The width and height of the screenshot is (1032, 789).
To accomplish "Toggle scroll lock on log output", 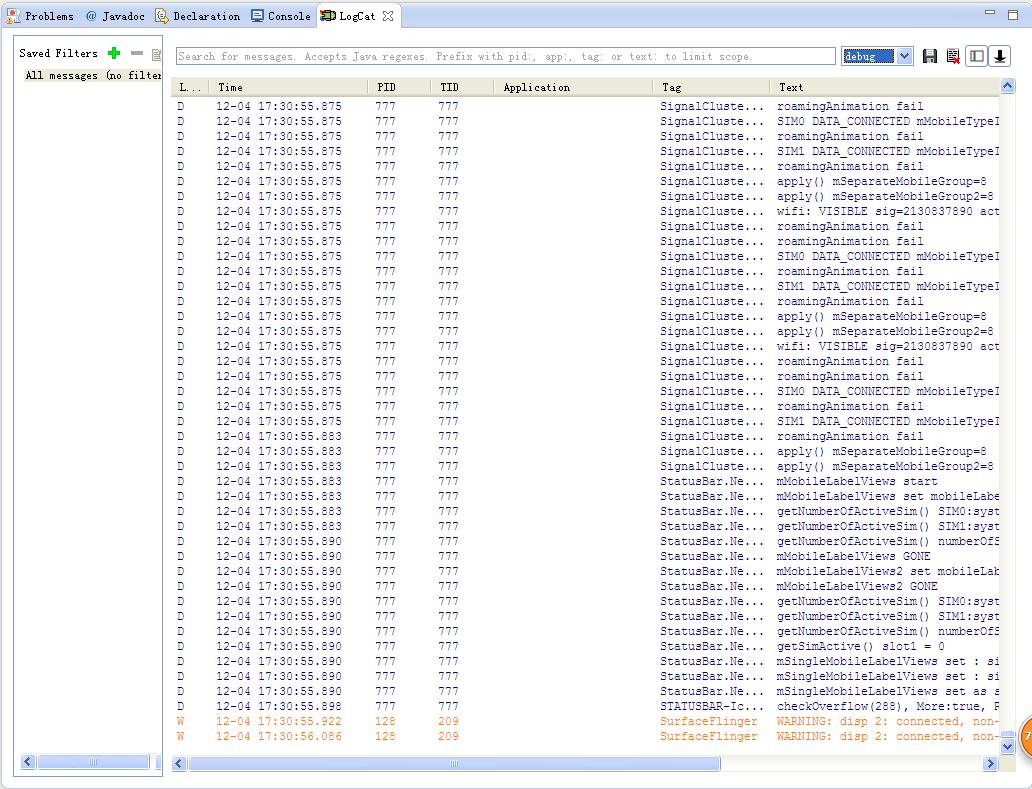I will [1000, 57].
